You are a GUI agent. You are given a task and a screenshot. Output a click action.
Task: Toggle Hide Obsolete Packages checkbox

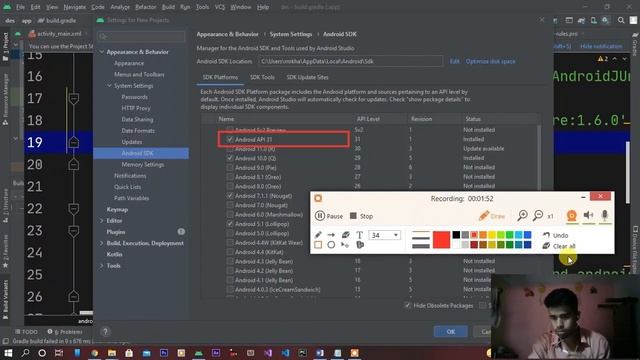click(407, 305)
